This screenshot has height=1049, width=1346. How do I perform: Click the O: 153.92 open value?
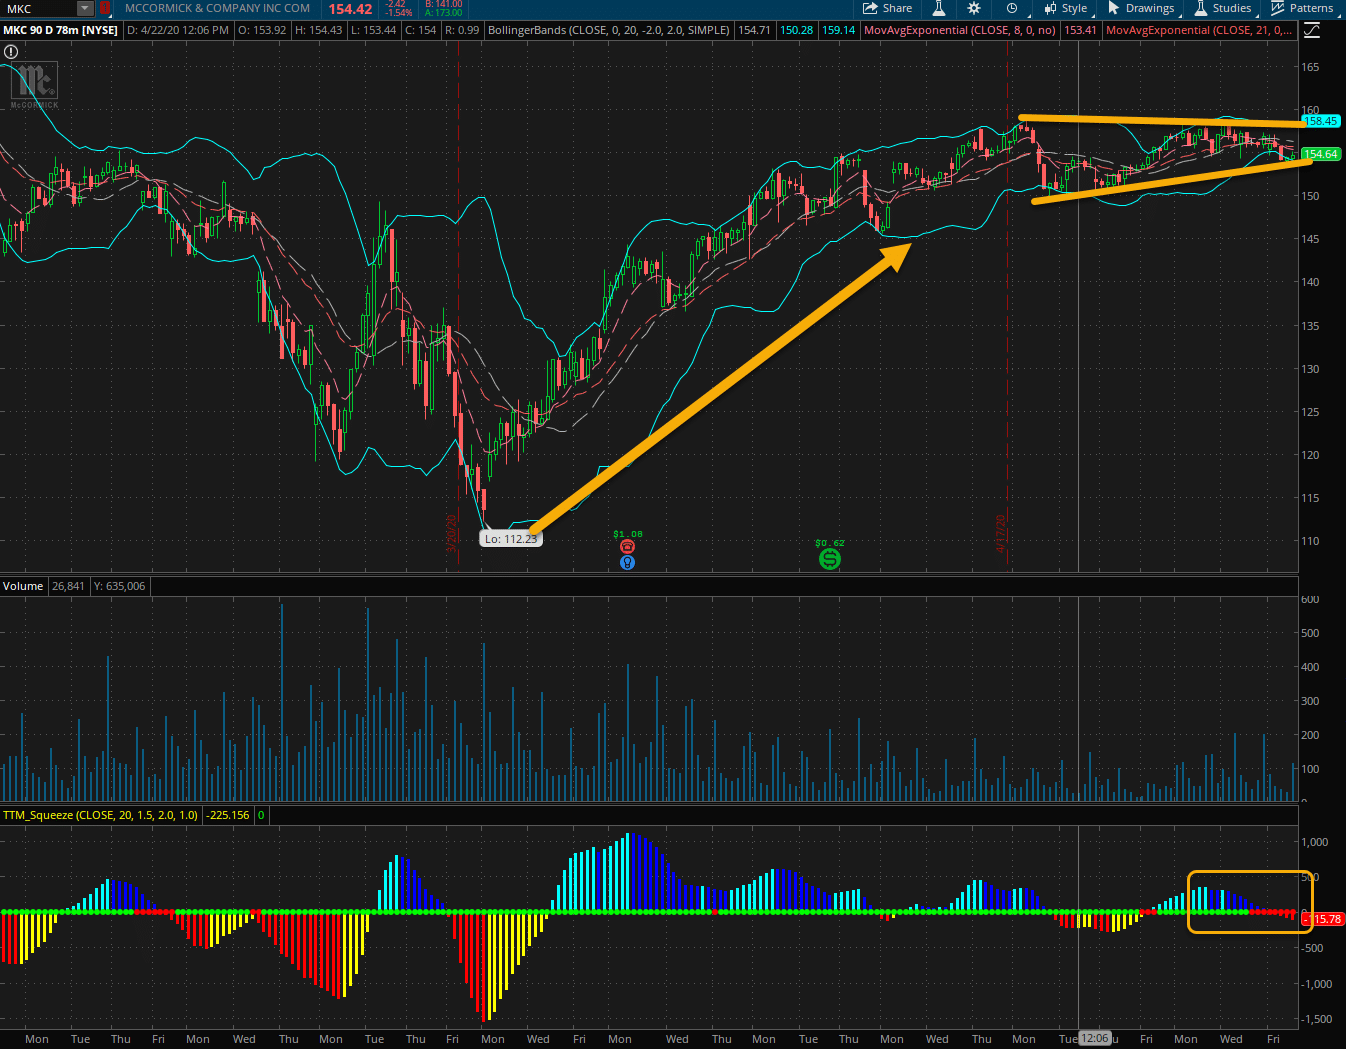point(262,30)
